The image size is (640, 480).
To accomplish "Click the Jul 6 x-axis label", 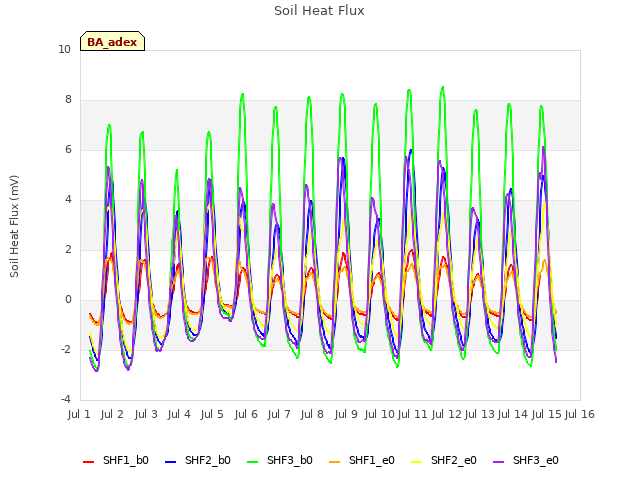I will [246, 414].
